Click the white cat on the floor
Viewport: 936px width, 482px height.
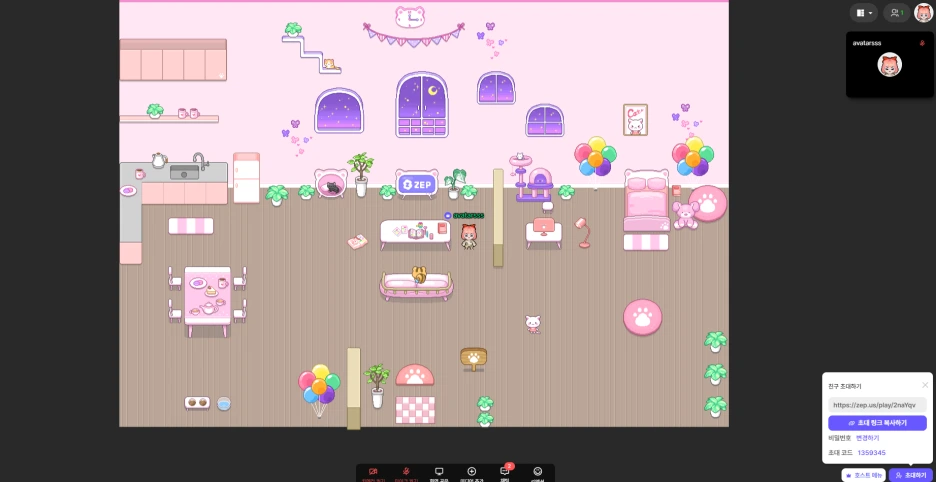[532, 324]
